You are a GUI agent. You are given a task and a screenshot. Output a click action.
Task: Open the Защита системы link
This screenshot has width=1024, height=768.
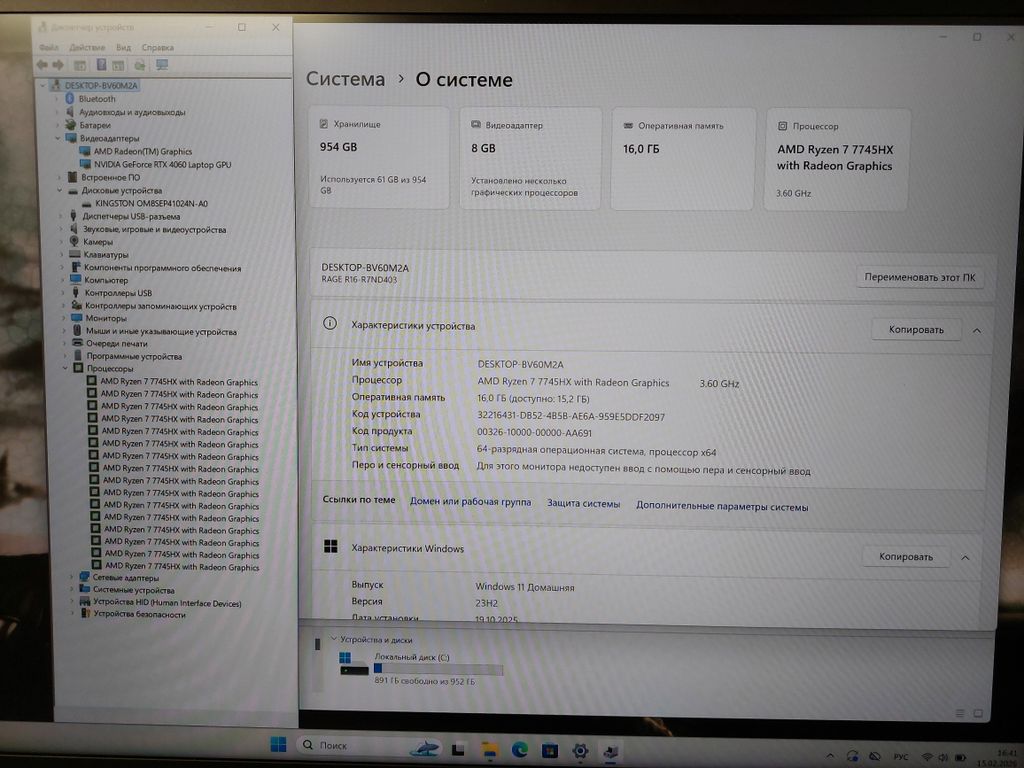[583, 504]
